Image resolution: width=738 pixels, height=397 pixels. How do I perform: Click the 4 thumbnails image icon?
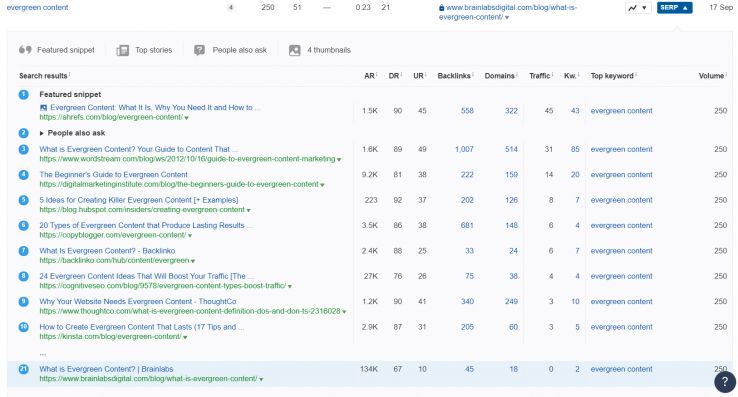tap(295, 50)
